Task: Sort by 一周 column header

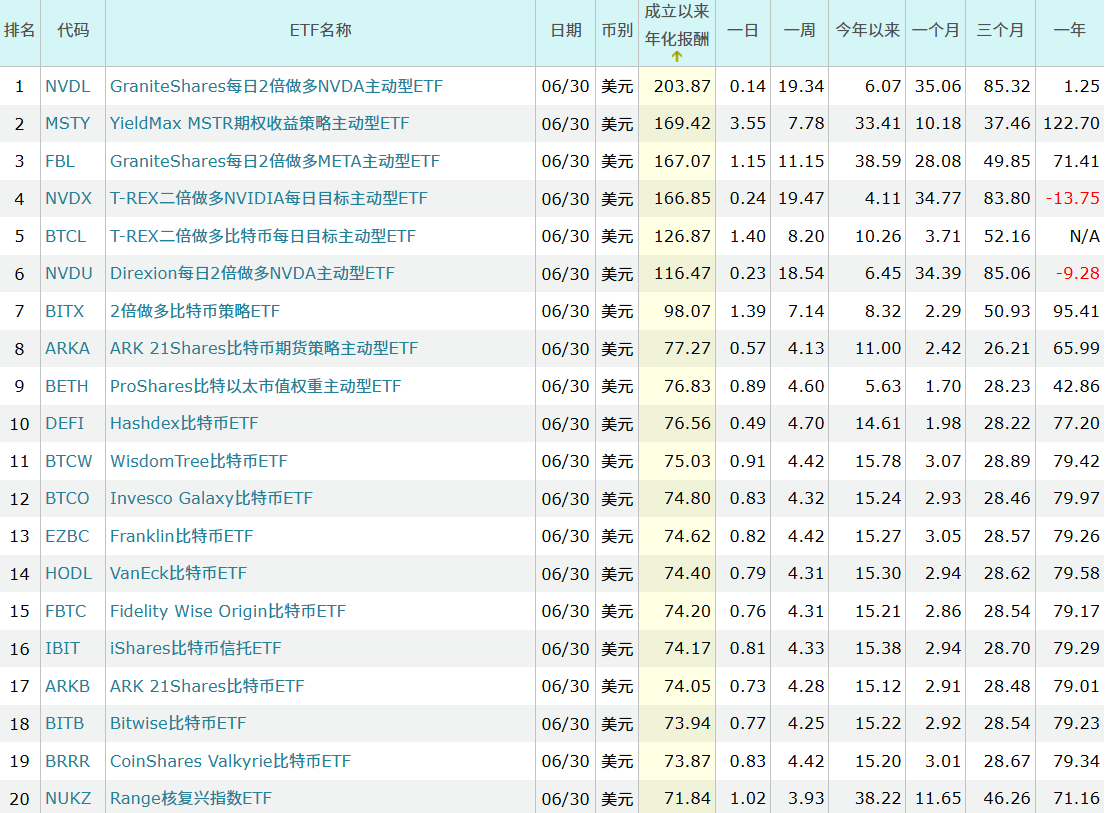Action: 799,30
